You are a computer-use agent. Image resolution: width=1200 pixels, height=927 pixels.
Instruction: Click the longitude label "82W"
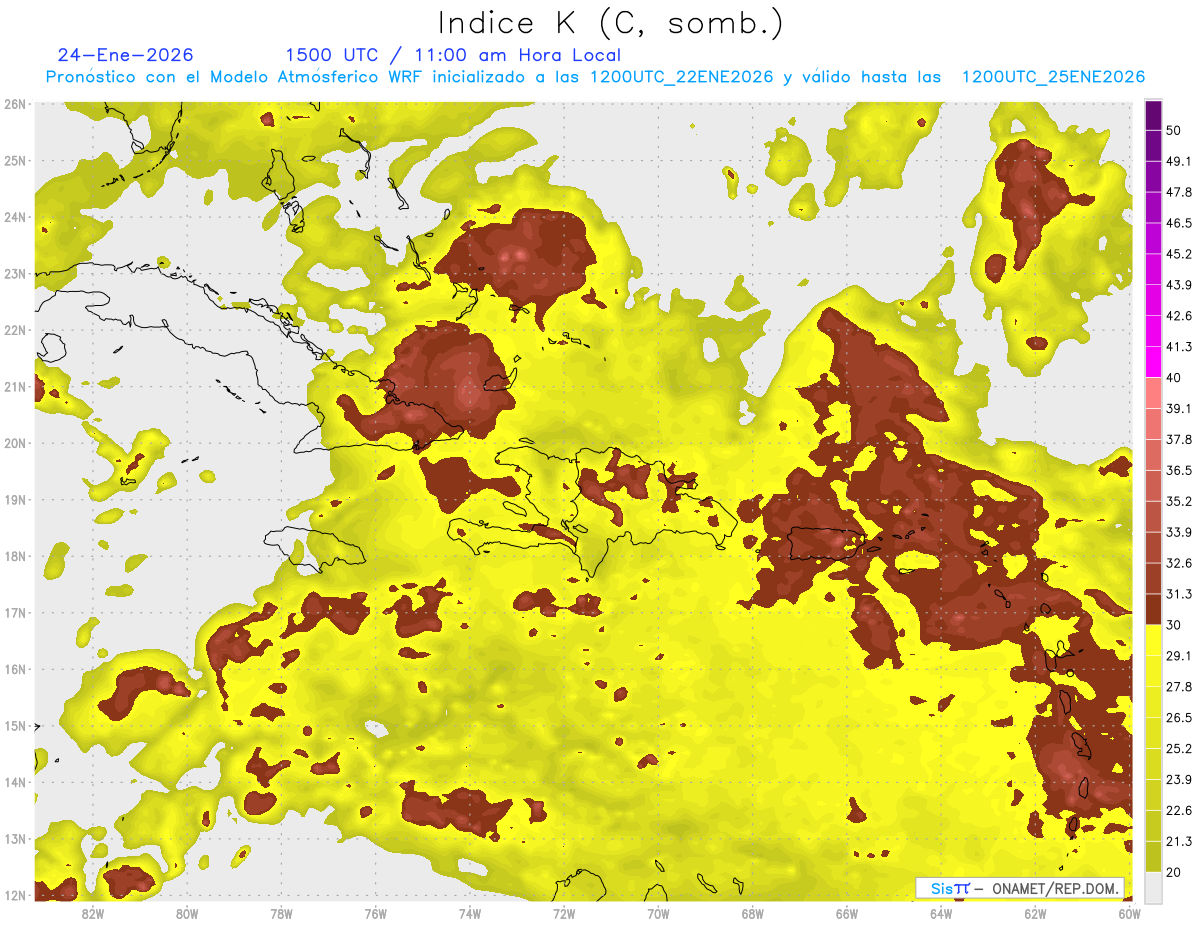point(92,914)
